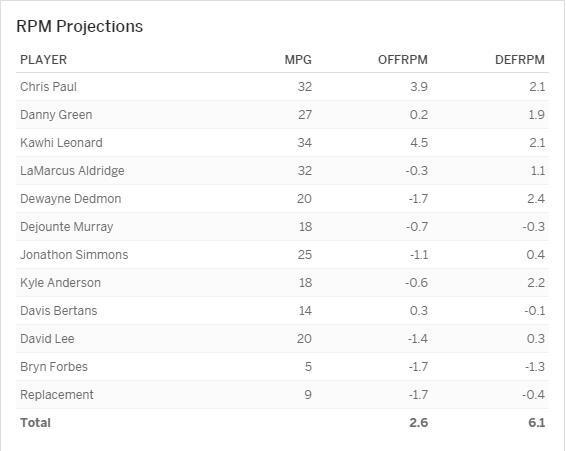Screen dimensions: 566x451
Task: Click Kyle Anderson in the table
Action: (60, 283)
